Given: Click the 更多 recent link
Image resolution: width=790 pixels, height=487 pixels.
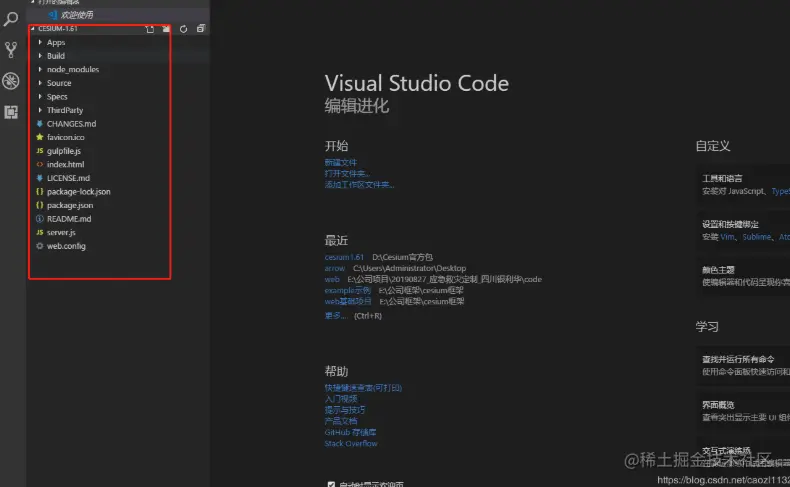Looking at the screenshot, I should (336, 316).
